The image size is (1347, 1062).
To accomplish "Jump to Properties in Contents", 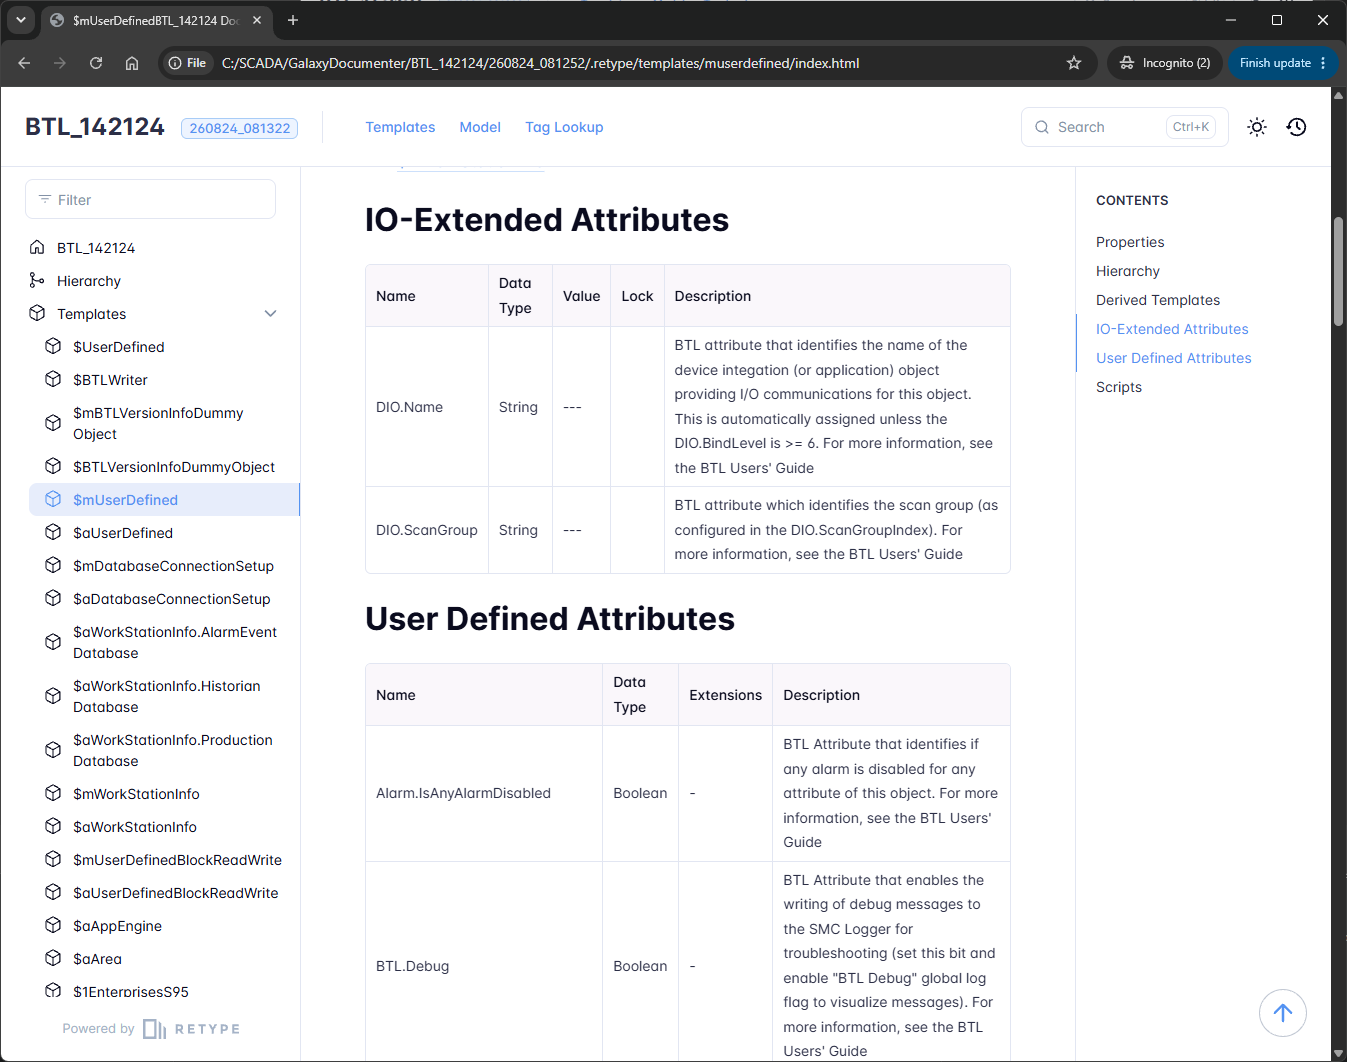I will point(1130,242).
